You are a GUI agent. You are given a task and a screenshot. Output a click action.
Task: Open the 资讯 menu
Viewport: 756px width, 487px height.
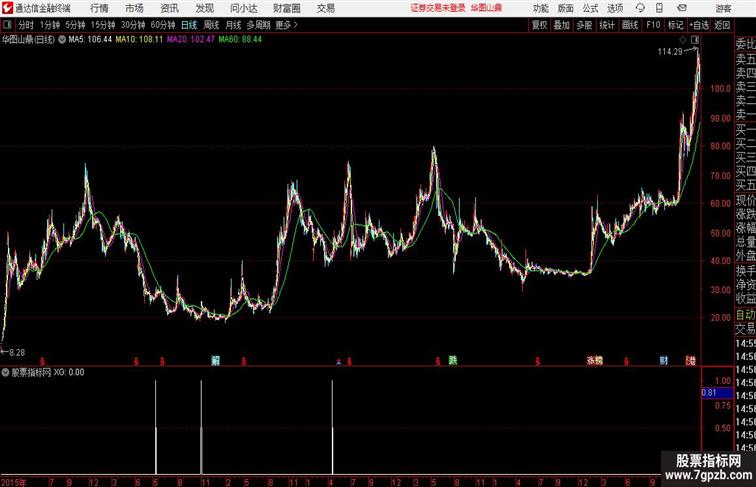pyautogui.click(x=169, y=8)
